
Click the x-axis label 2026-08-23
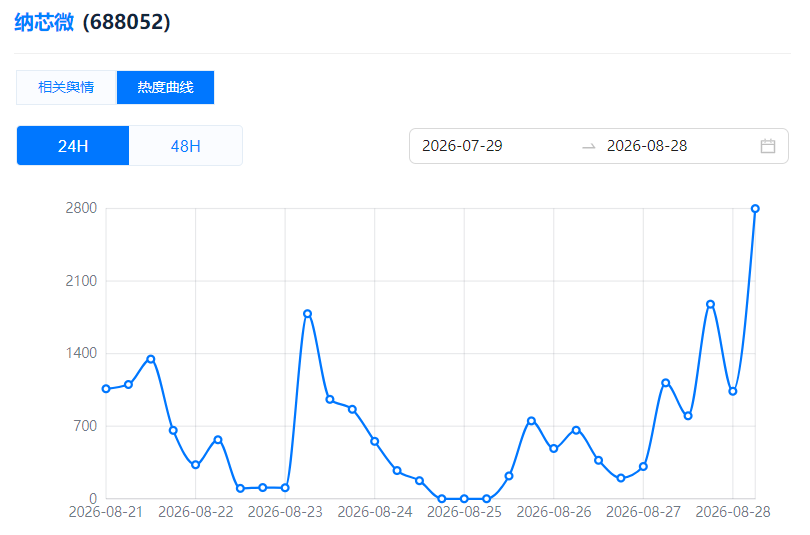(285, 512)
